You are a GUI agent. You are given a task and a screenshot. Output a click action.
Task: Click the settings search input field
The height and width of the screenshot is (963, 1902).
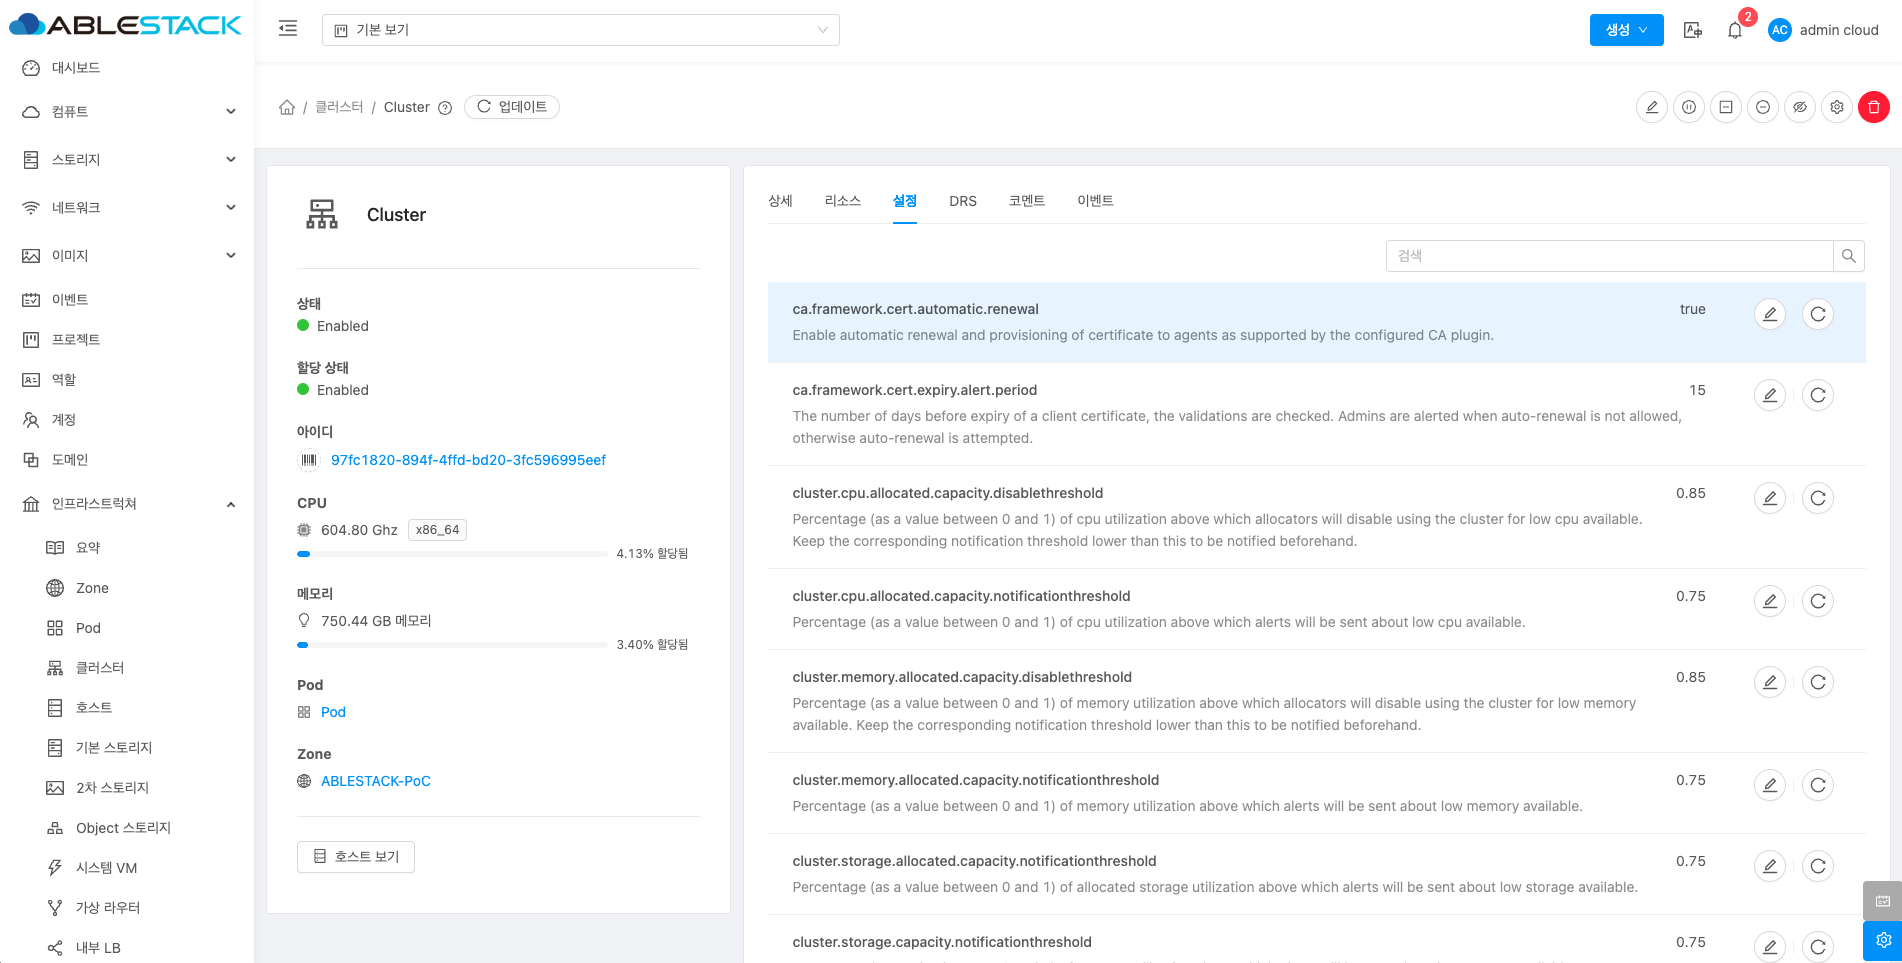(1608, 256)
